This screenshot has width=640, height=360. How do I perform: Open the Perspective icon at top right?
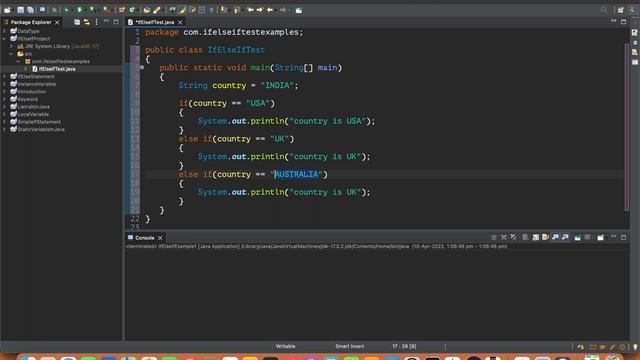pos(620,10)
